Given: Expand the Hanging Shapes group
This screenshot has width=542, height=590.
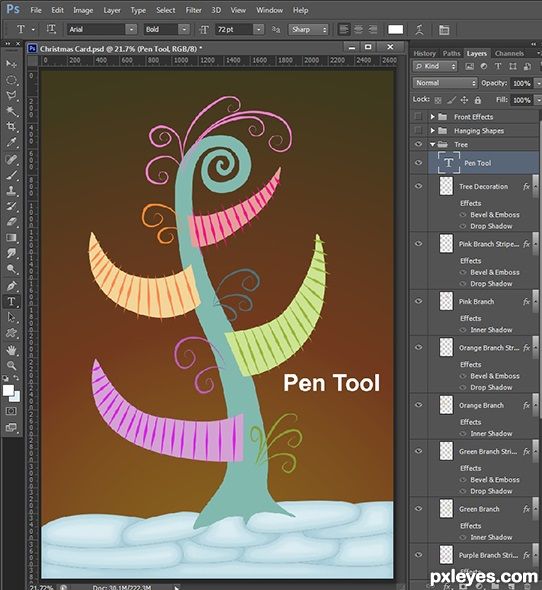Looking at the screenshot, I should (x=432, y=131).
